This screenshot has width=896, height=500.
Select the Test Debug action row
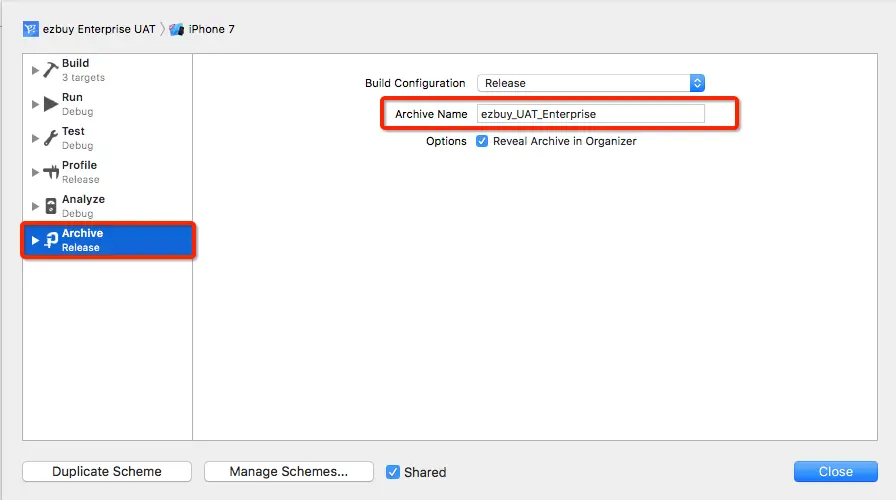107,138
